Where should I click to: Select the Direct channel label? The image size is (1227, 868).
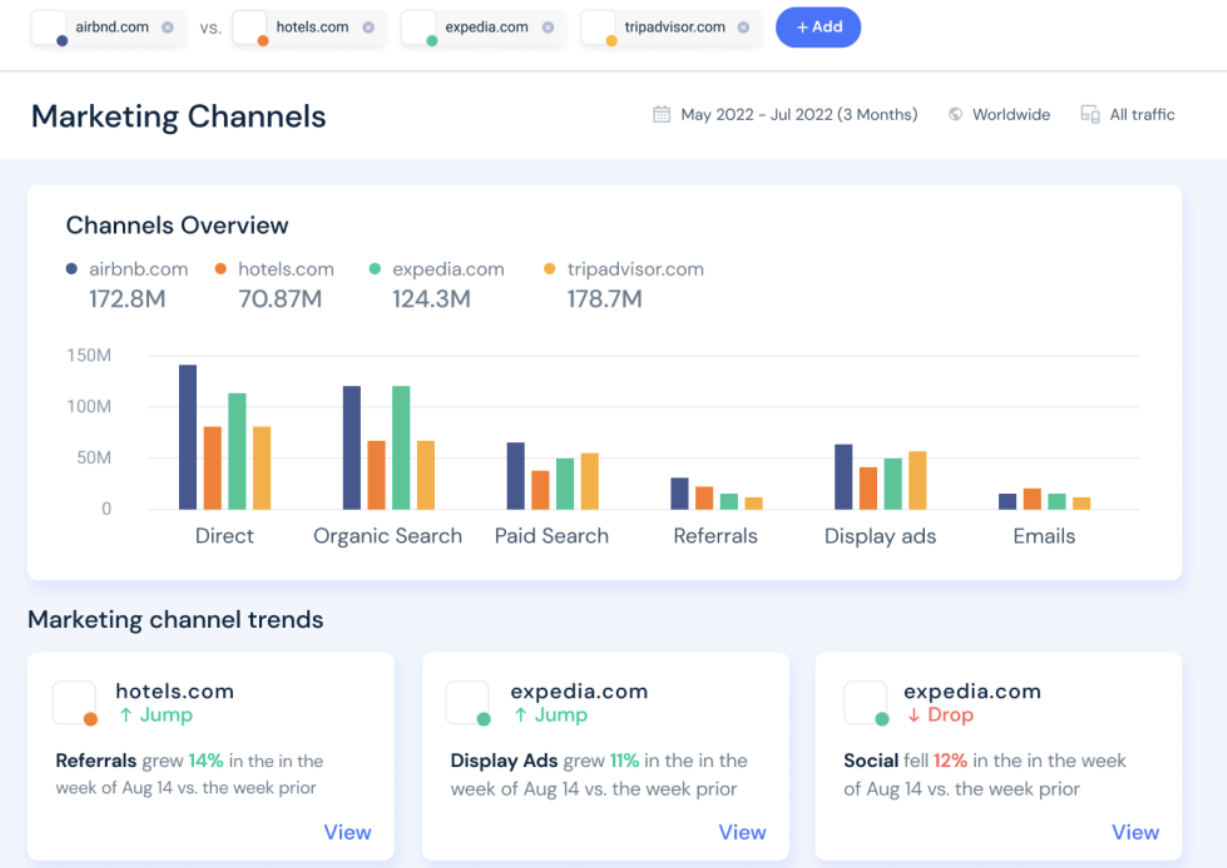[224, 536]
